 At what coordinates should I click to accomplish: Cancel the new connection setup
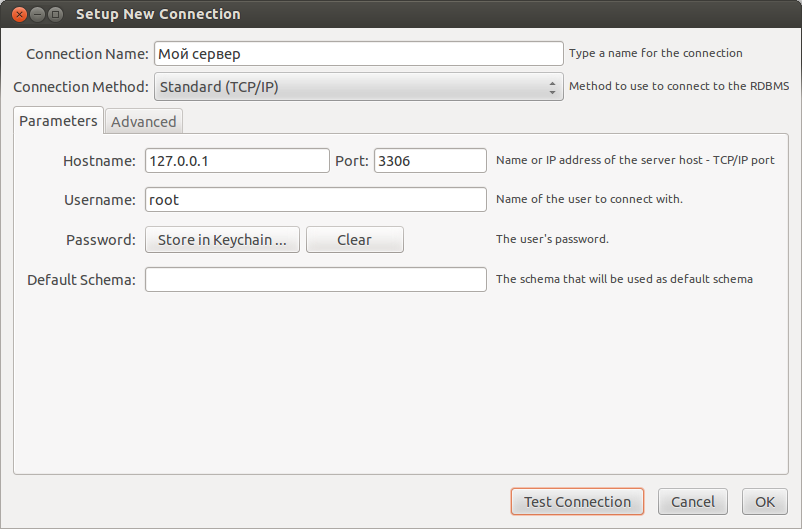coord(693,502)
